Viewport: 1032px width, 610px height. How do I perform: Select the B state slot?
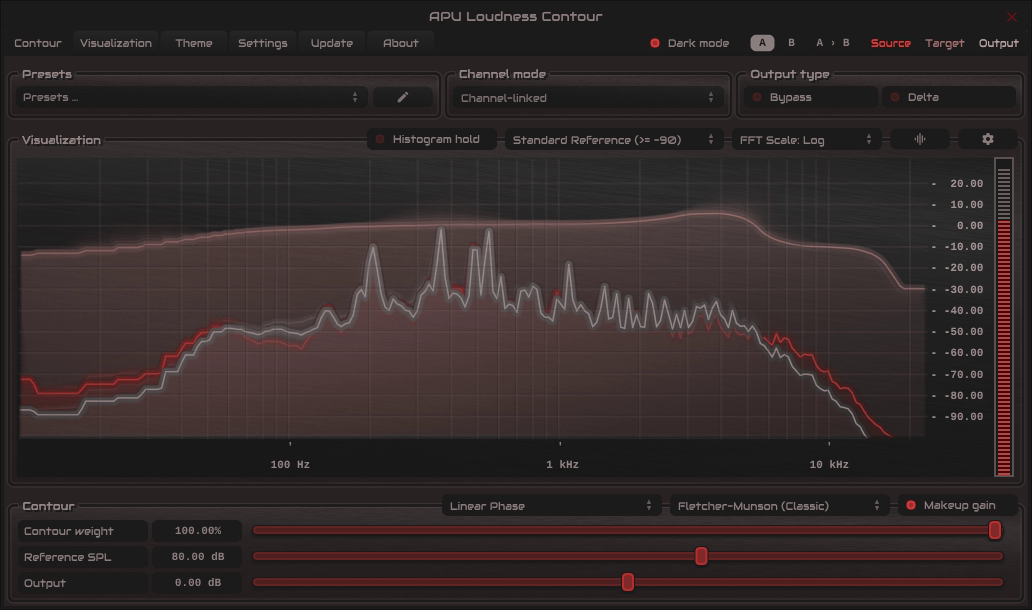point(791,43)
